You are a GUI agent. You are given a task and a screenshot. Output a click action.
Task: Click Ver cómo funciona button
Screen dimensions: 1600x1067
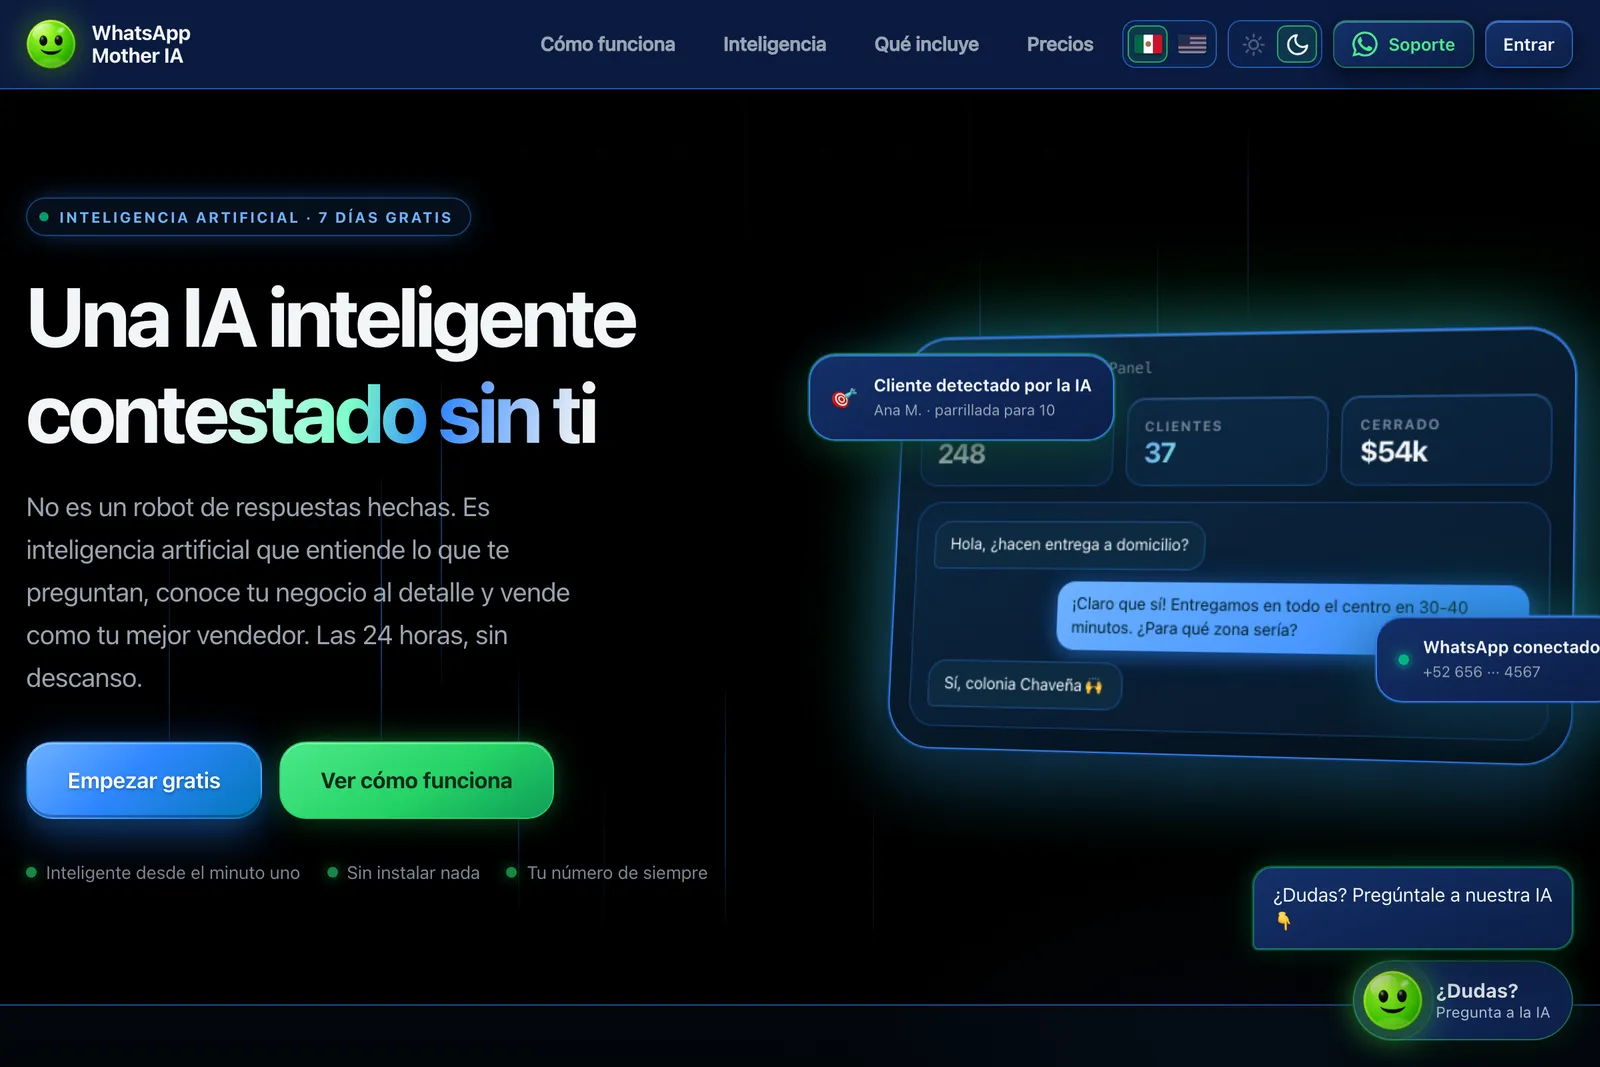[416, 780]
